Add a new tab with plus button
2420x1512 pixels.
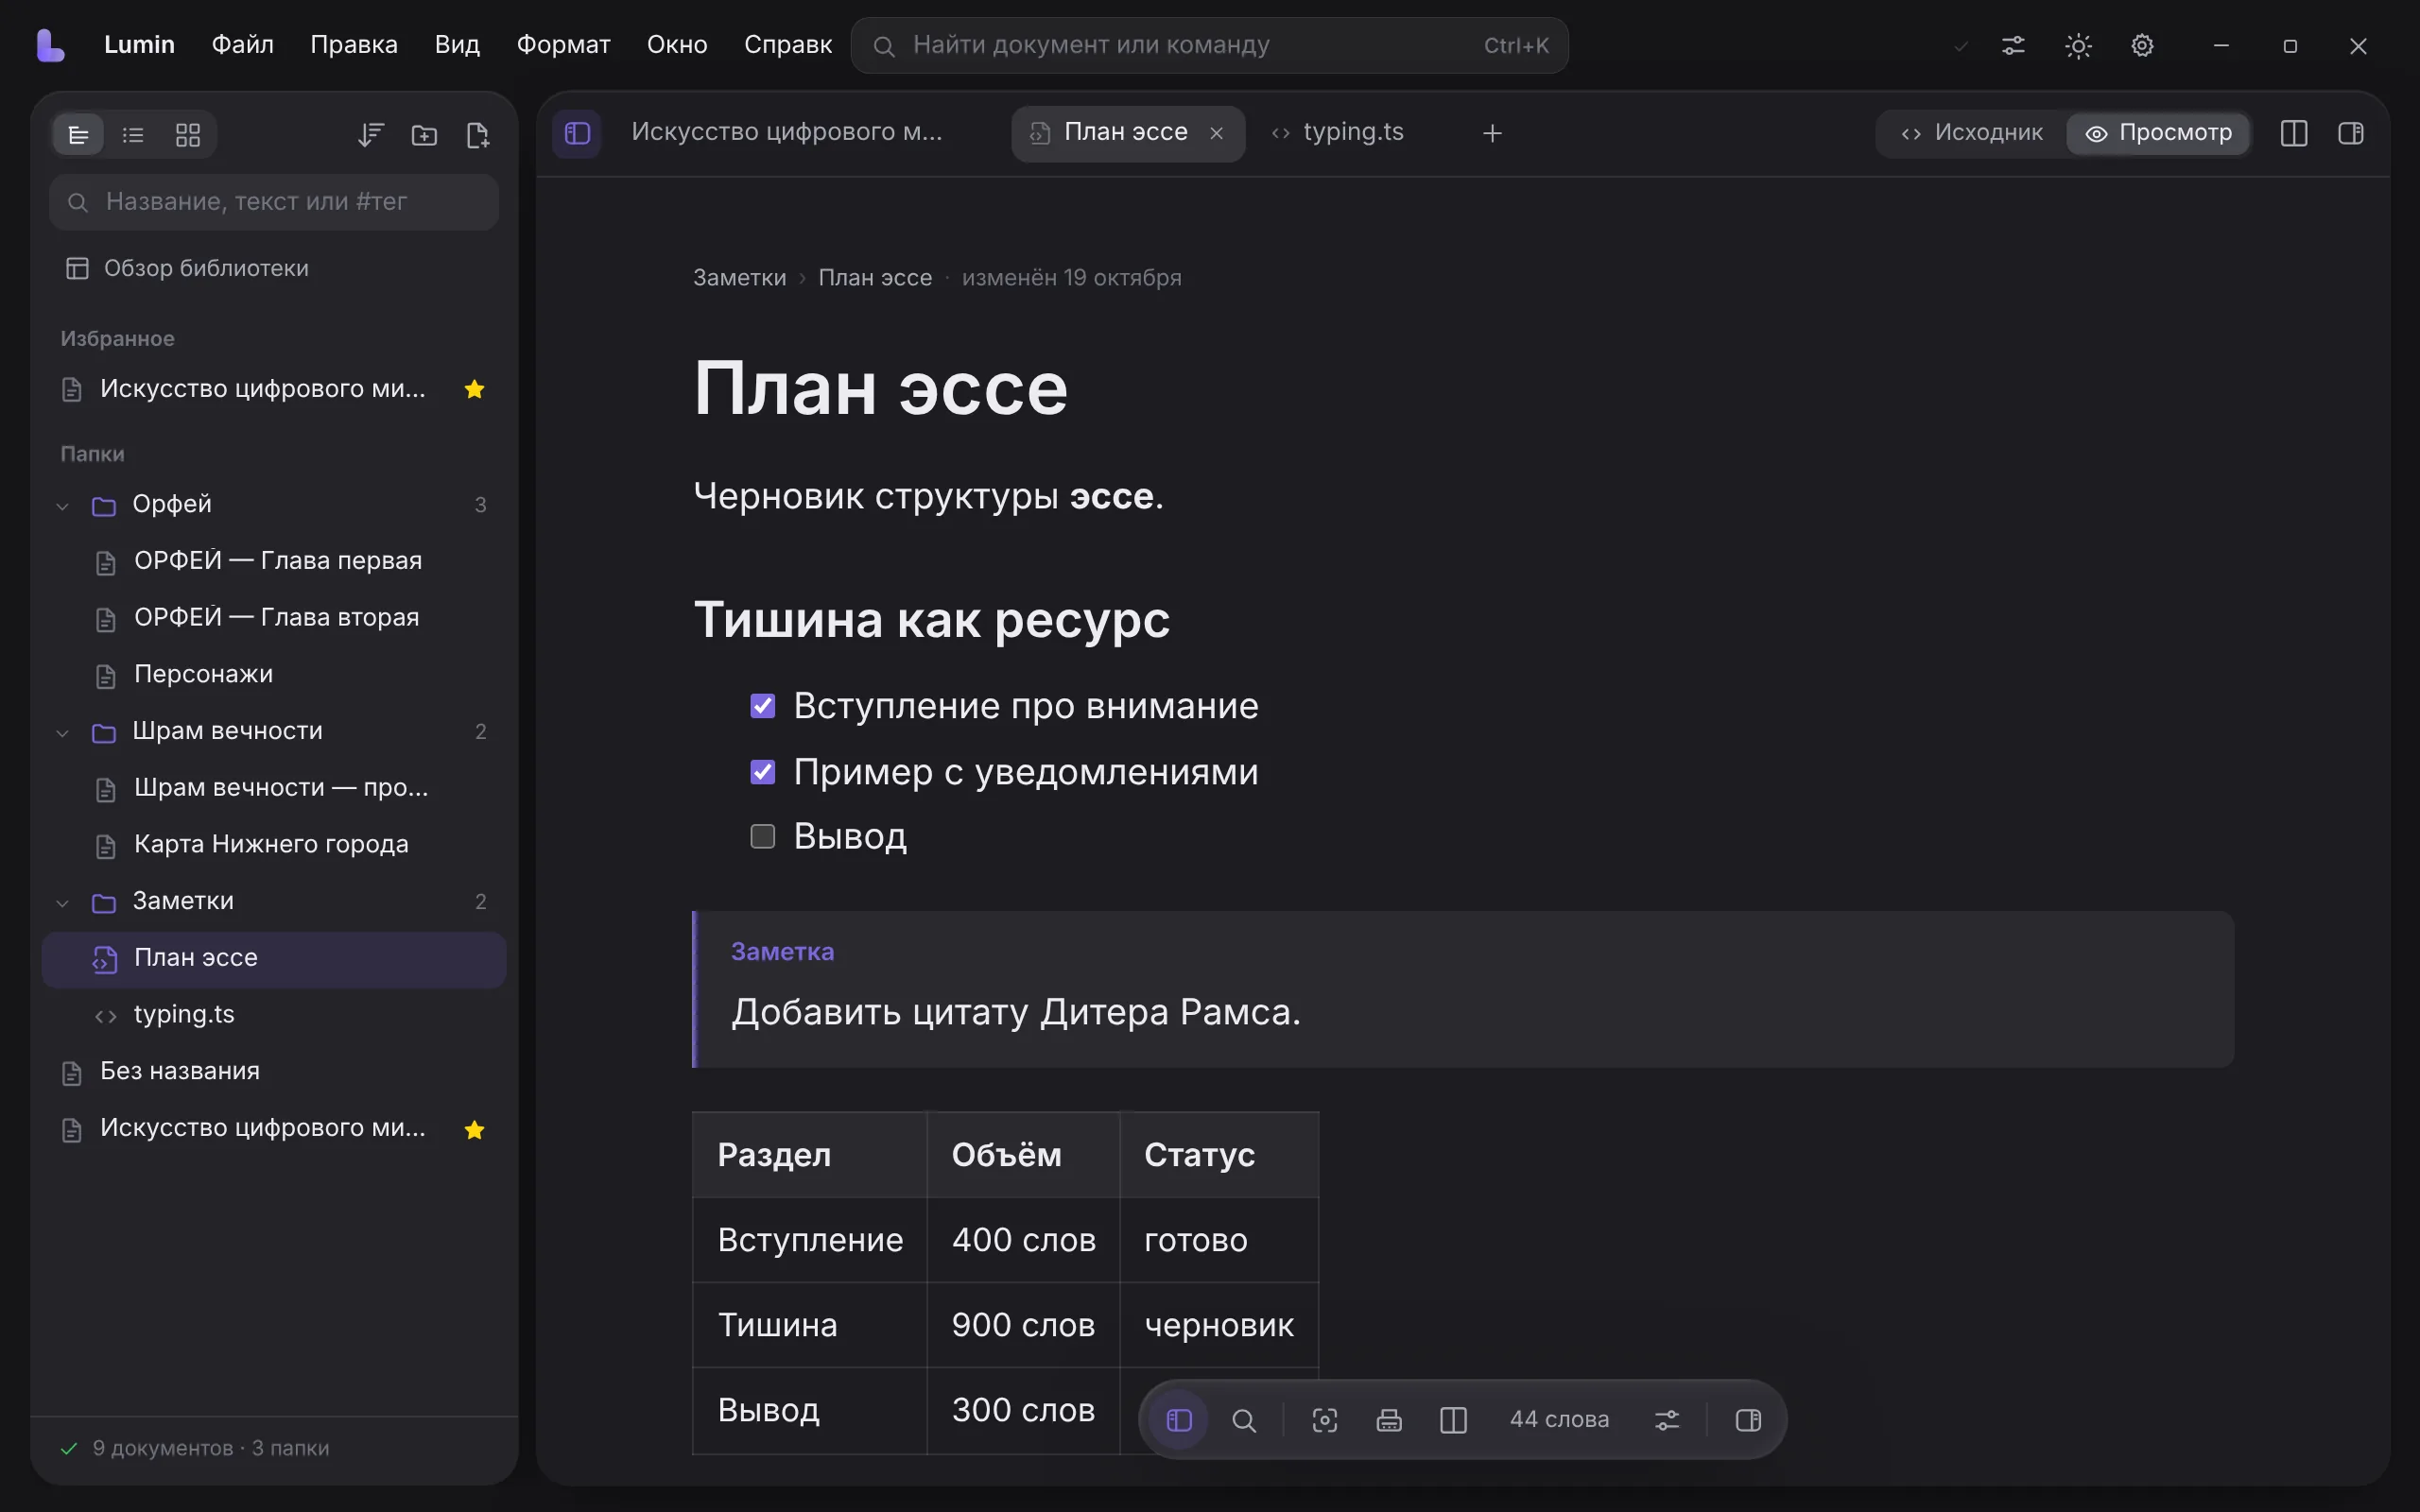(1492, 133)
